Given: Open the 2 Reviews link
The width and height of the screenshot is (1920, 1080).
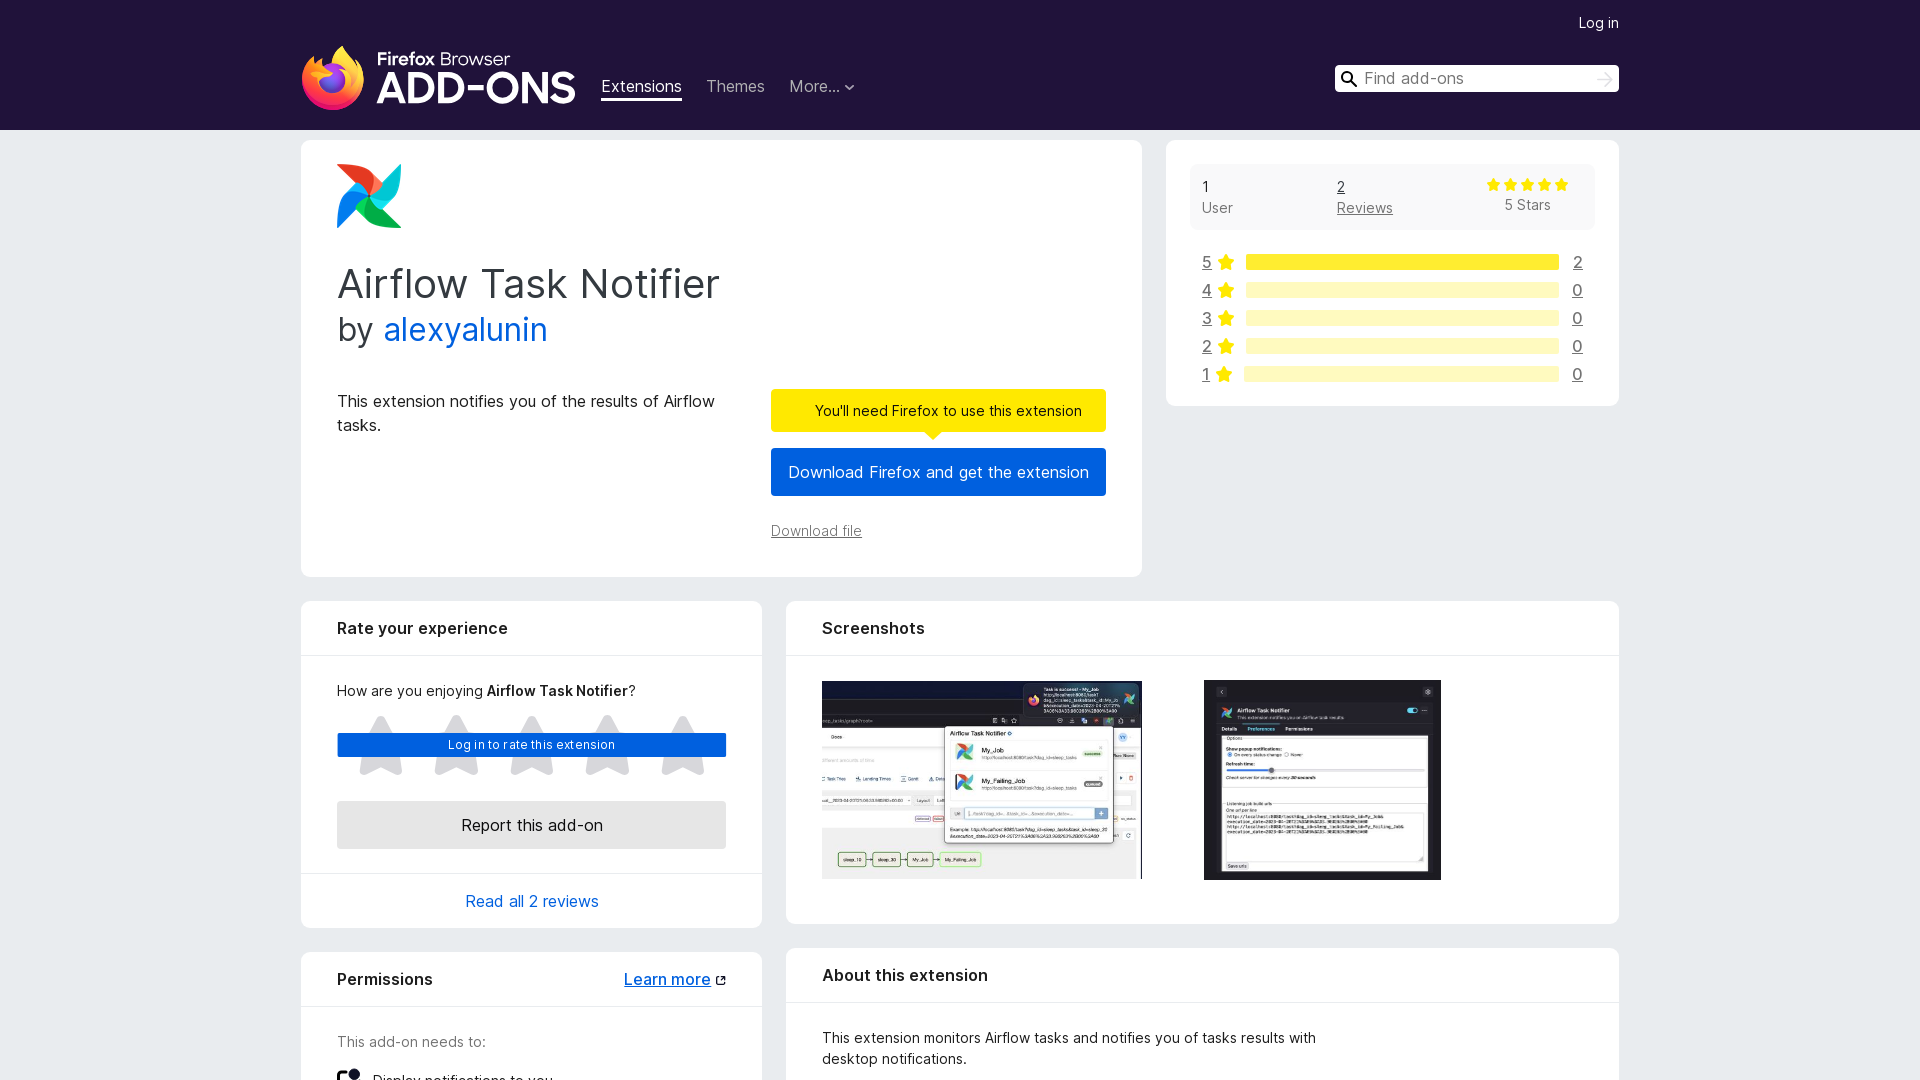Looking at the screenshot, I should (x=1364, y=197).
